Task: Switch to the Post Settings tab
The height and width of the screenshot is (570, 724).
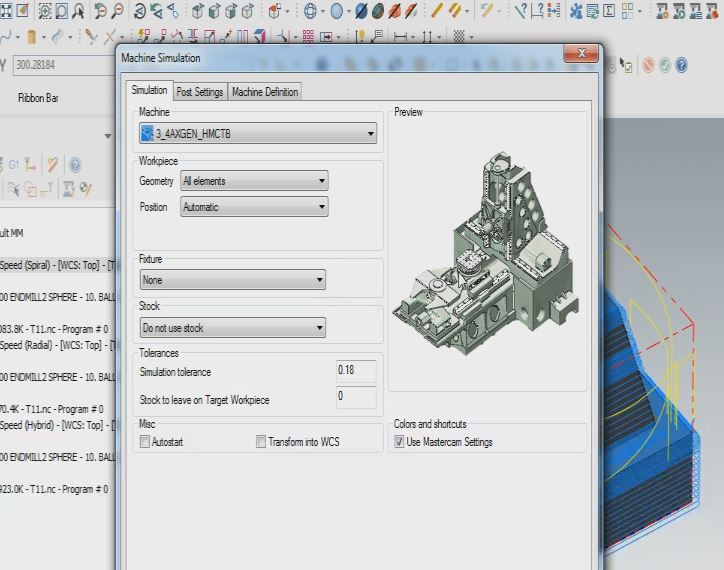Action: click(x=200, y=92)
